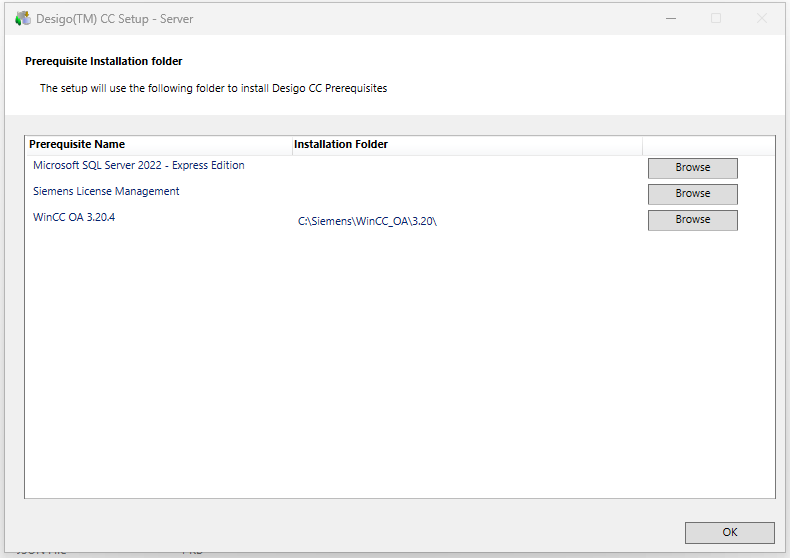The width and height of the screenshot is (790, 558).
Task: Select the Siemens License Management entry
Action: click(x=106, y=192)
